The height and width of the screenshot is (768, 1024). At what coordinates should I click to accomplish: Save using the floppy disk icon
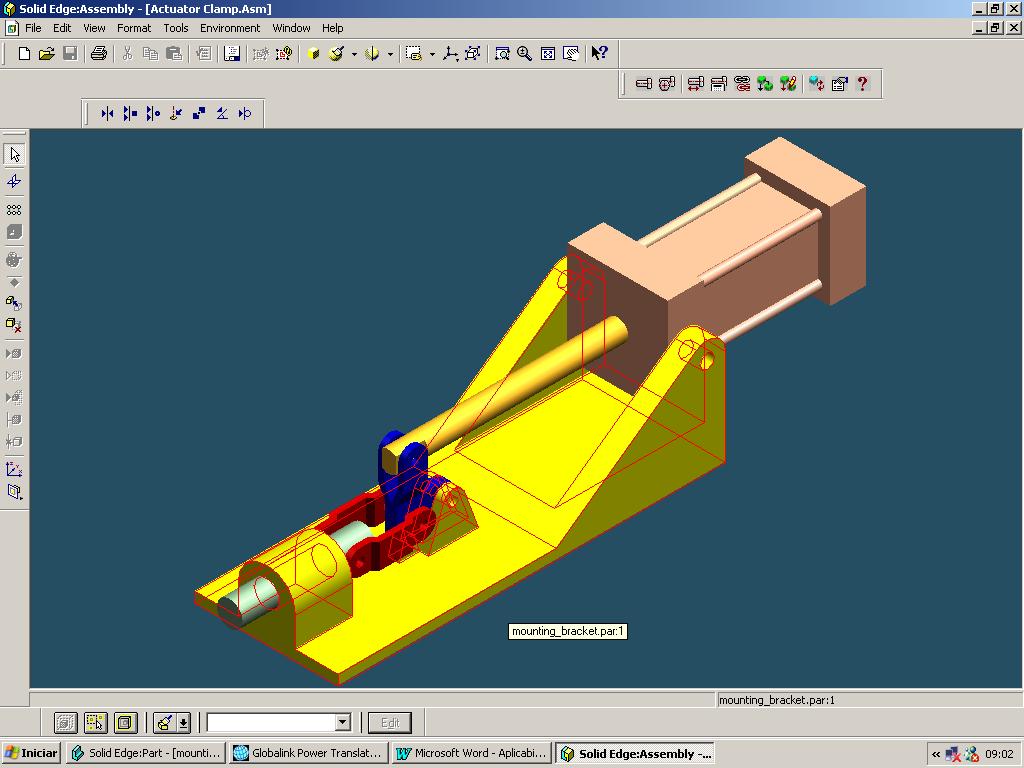(70, 54)
